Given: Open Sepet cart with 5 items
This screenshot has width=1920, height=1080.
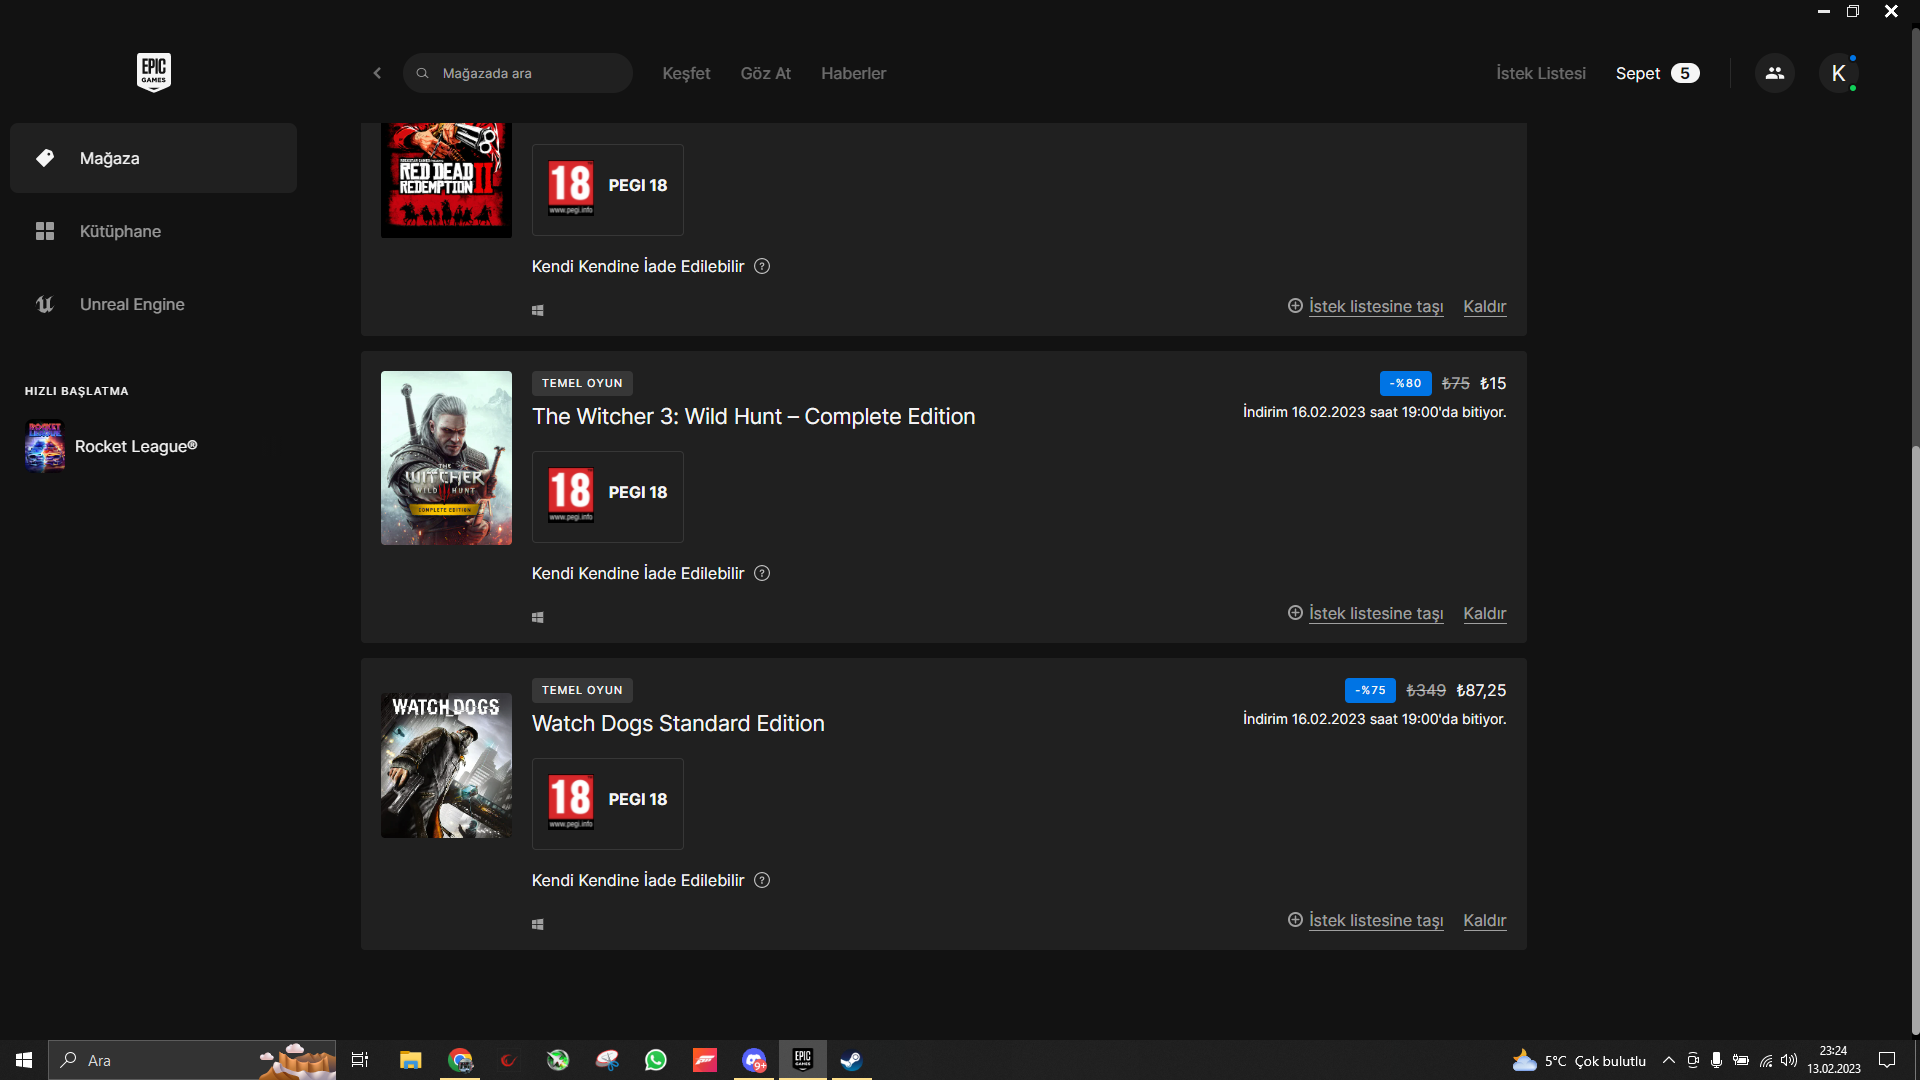Looking at the screenshot, I should [x=1657, y=73].
